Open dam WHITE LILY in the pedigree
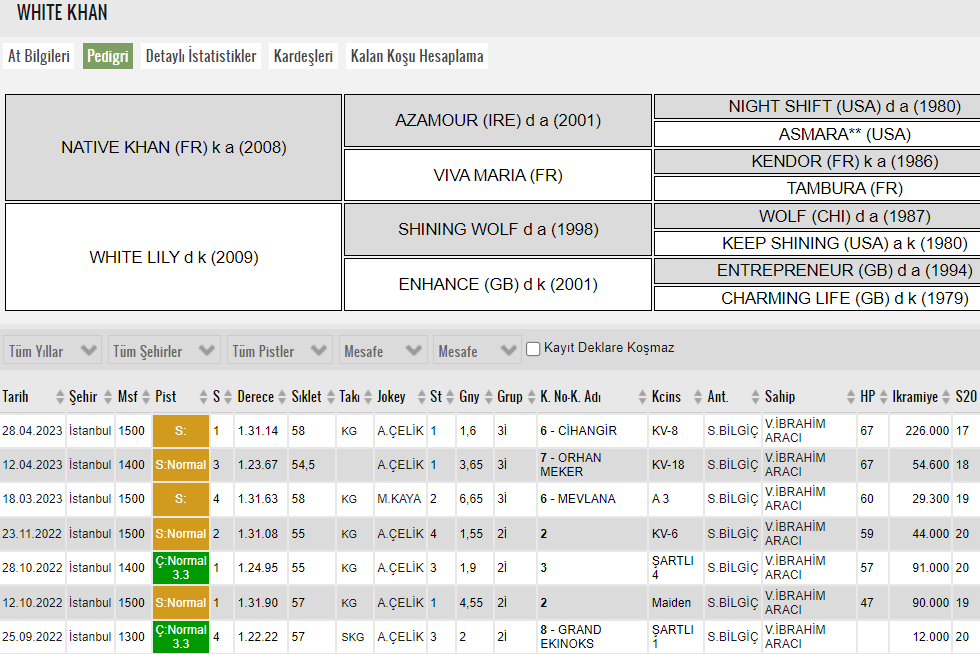The height and width of the screenshot is (654, 980). pos(174,257)
